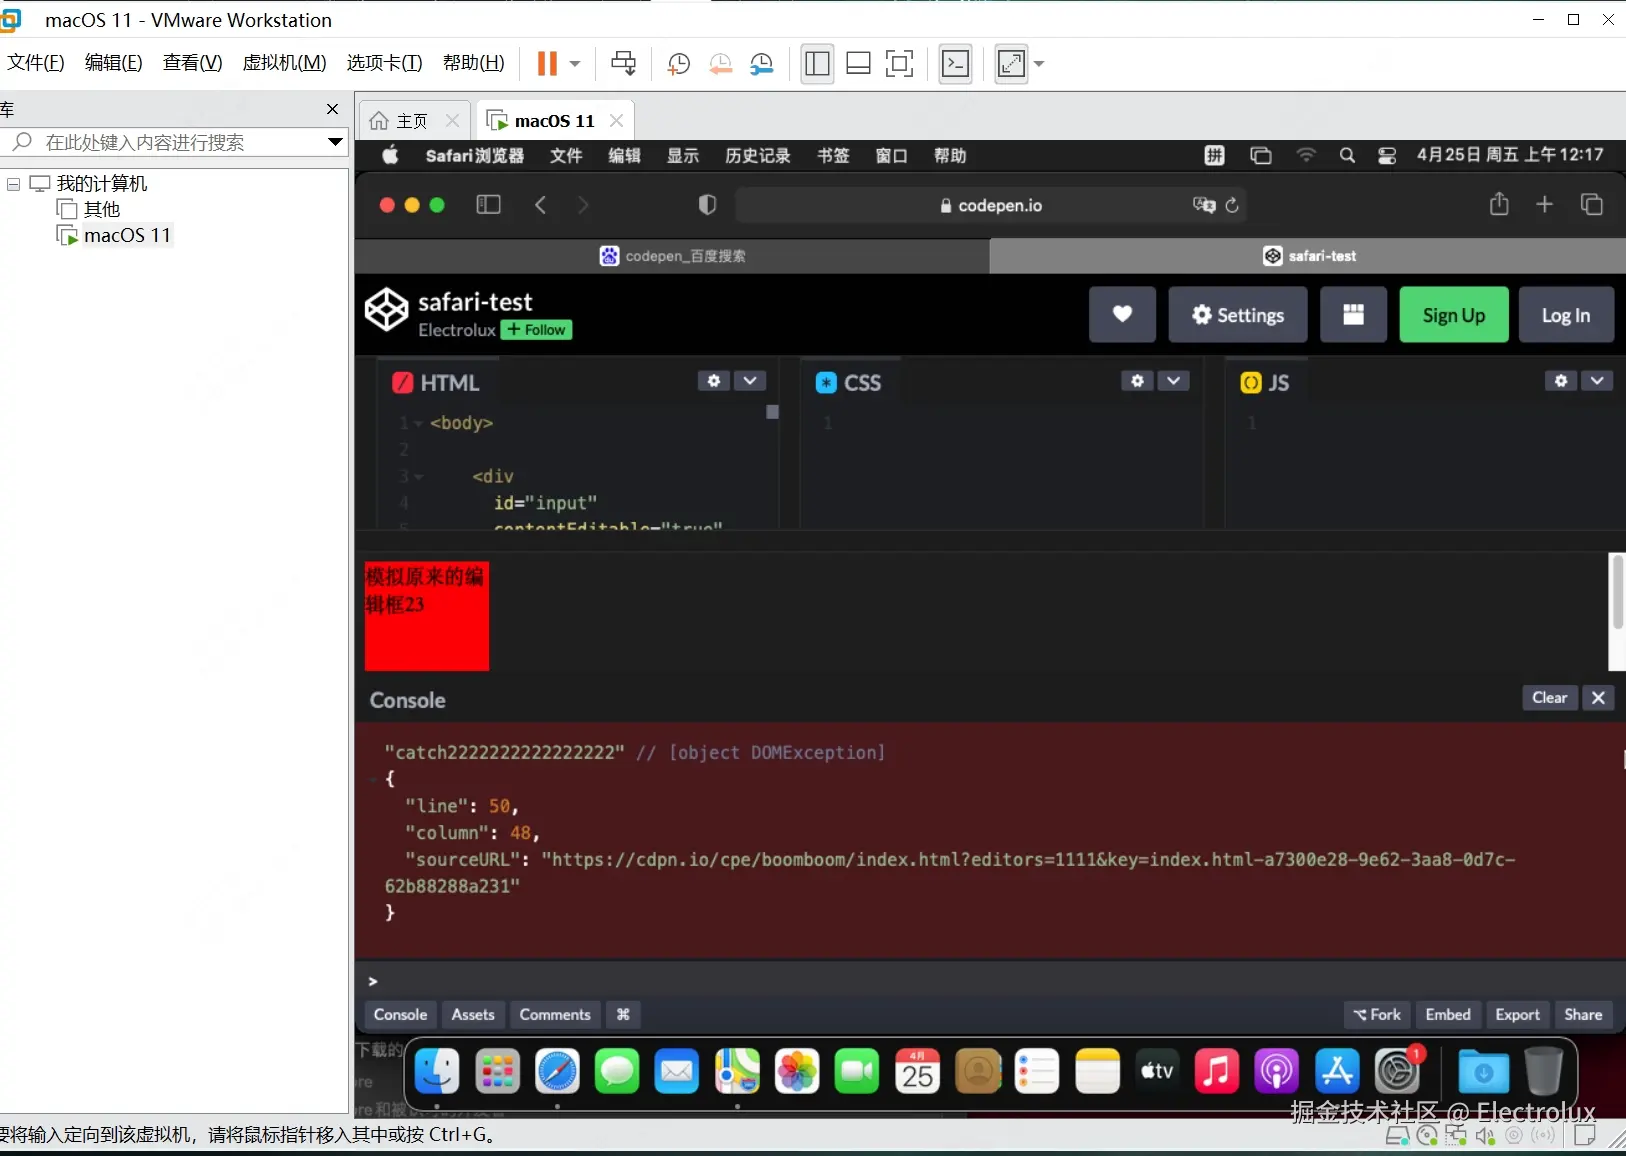The height and width of the screenshot is (1156, 1626).
Task: Click the Log In button
Action: (x=1566, y=315)
